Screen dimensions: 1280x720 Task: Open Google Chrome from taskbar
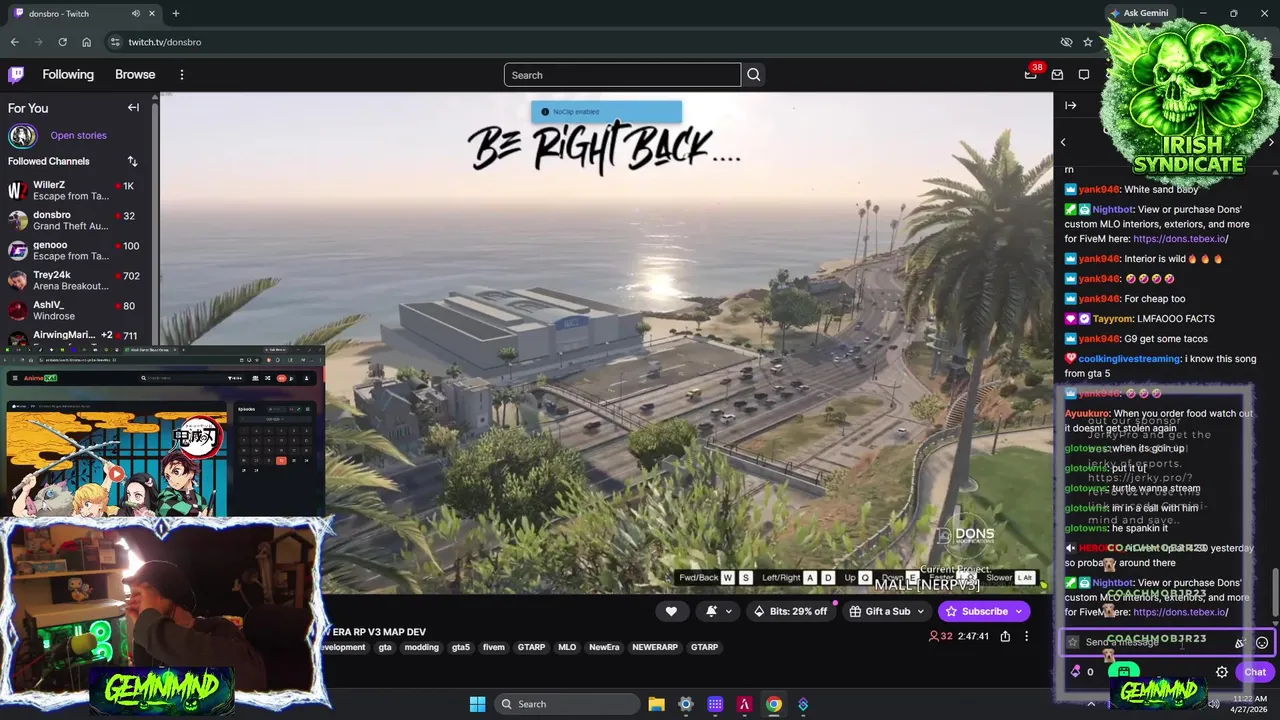[774, 704]
